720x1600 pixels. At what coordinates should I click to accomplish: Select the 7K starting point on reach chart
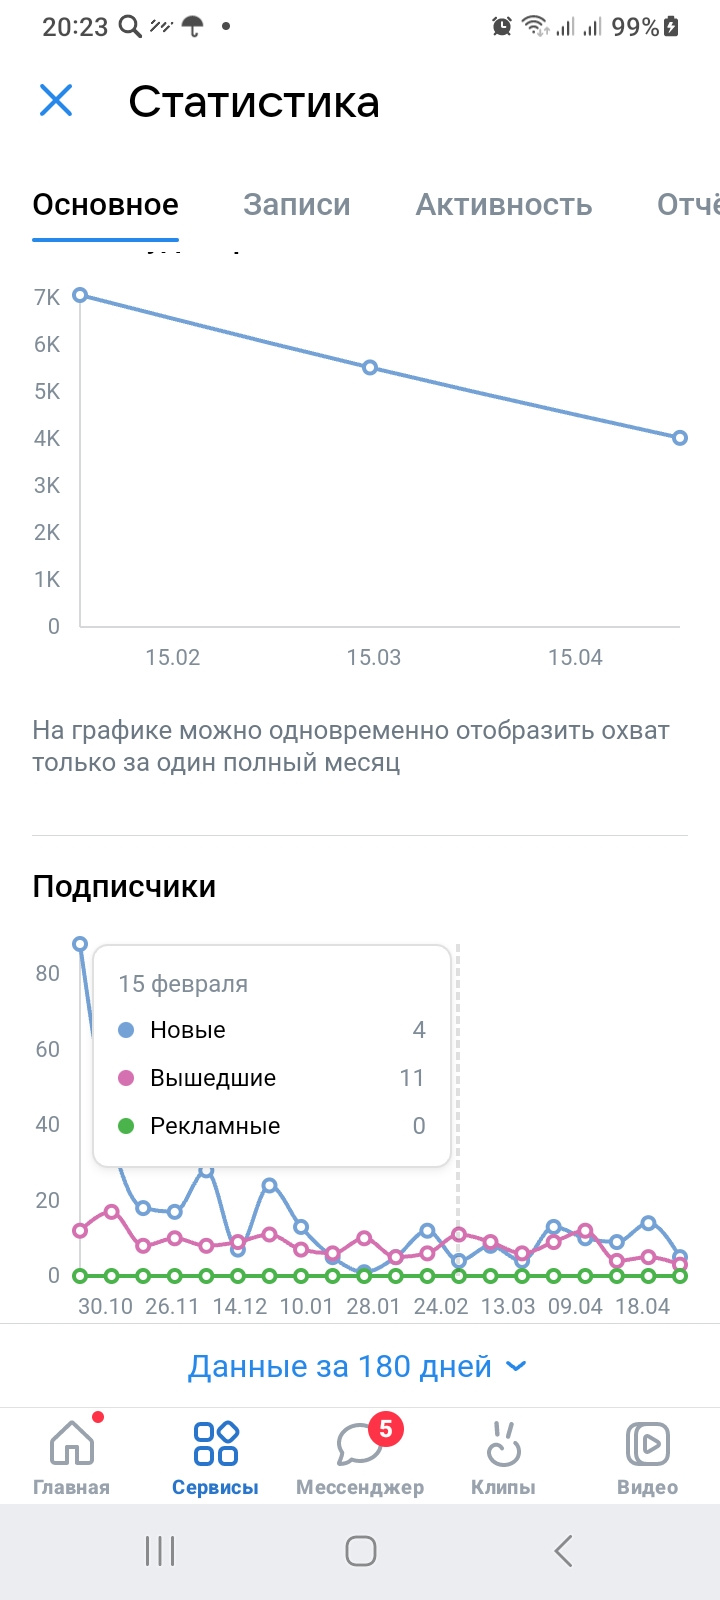(x=80, y=295)
